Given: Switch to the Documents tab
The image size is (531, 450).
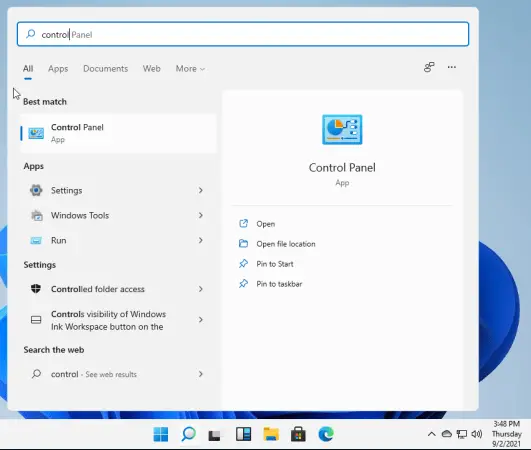Looking at the screenshot, I should [x=106, y=69].
